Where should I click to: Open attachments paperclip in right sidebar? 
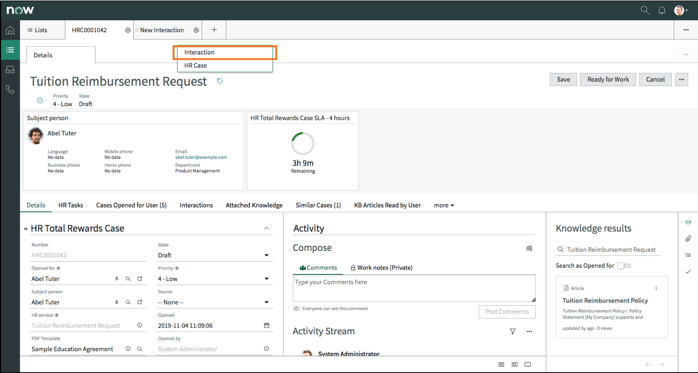coord(688,239)
